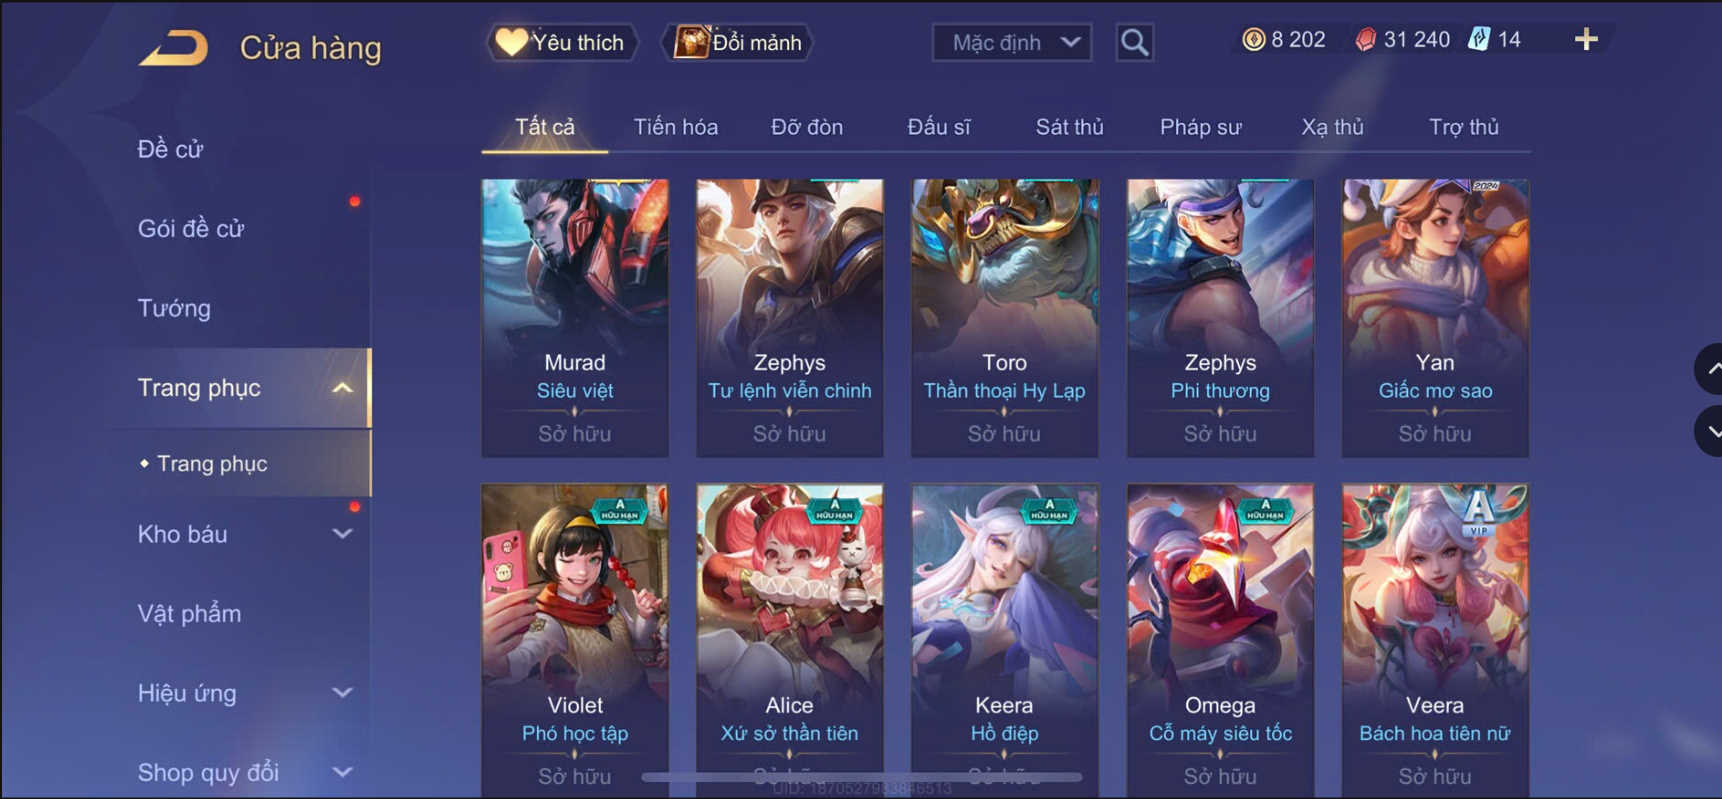Click the gold coin balance icon
Viewport: 1722px width, 799px height.
pos(1253,40)
